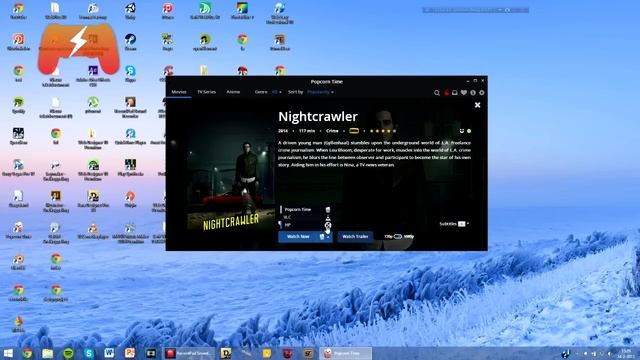Screen dimensions: 640x360
Task: Open Popcorn Time settings gear
Action: 482,93
